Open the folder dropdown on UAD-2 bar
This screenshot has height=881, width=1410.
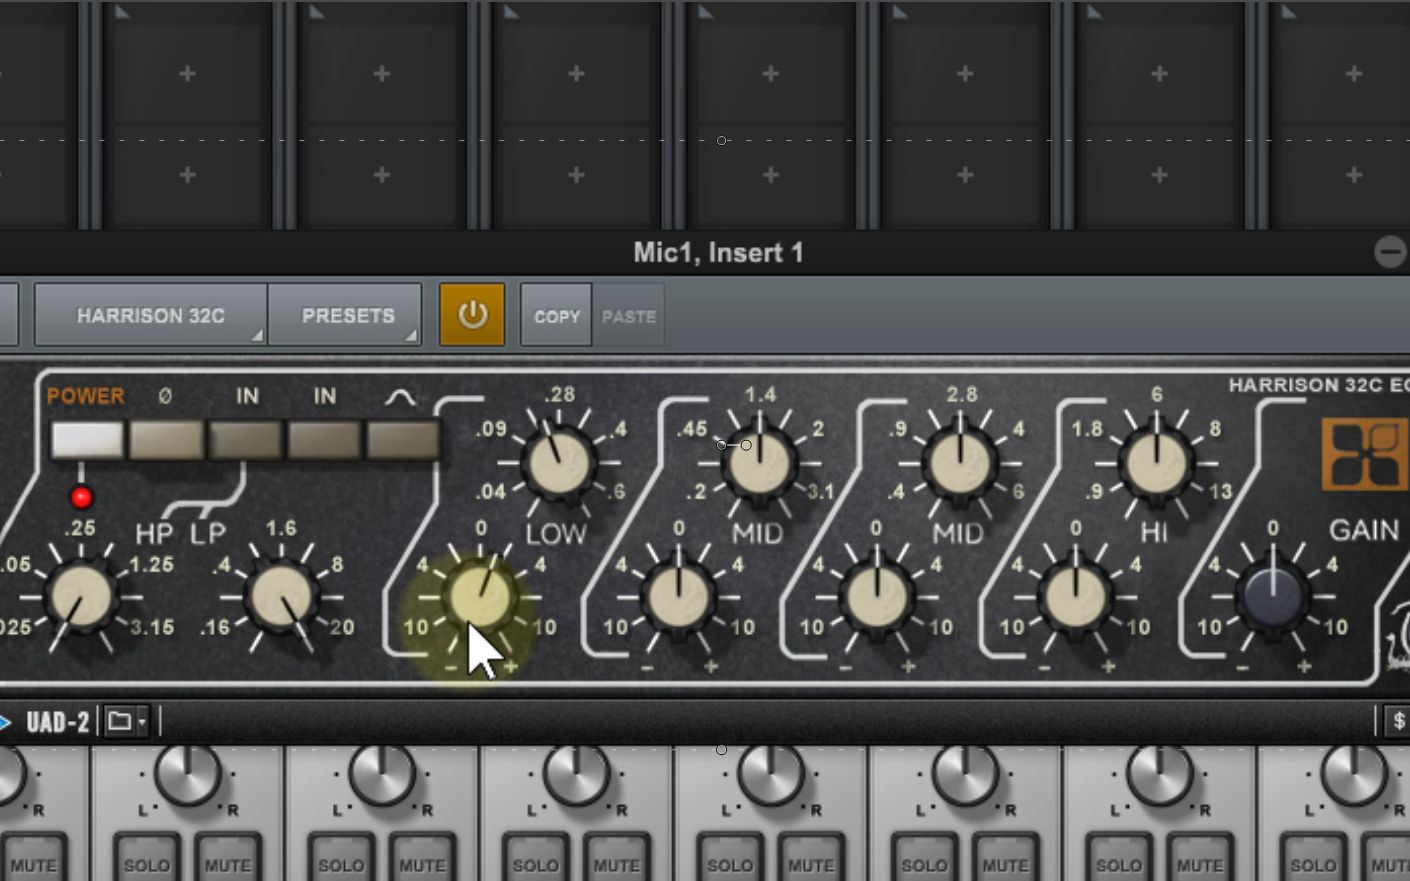point(127,721)
